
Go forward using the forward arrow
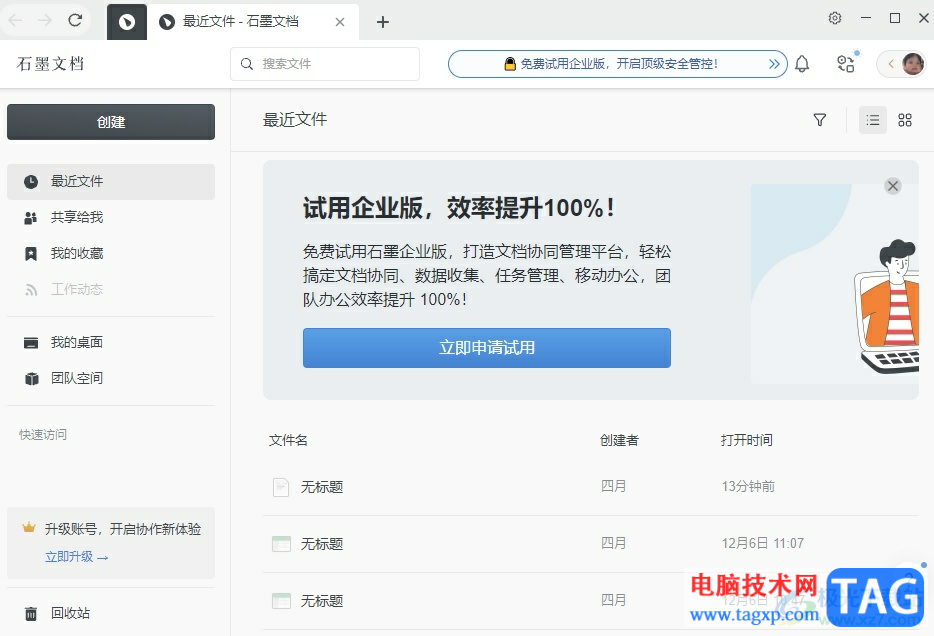45,20
